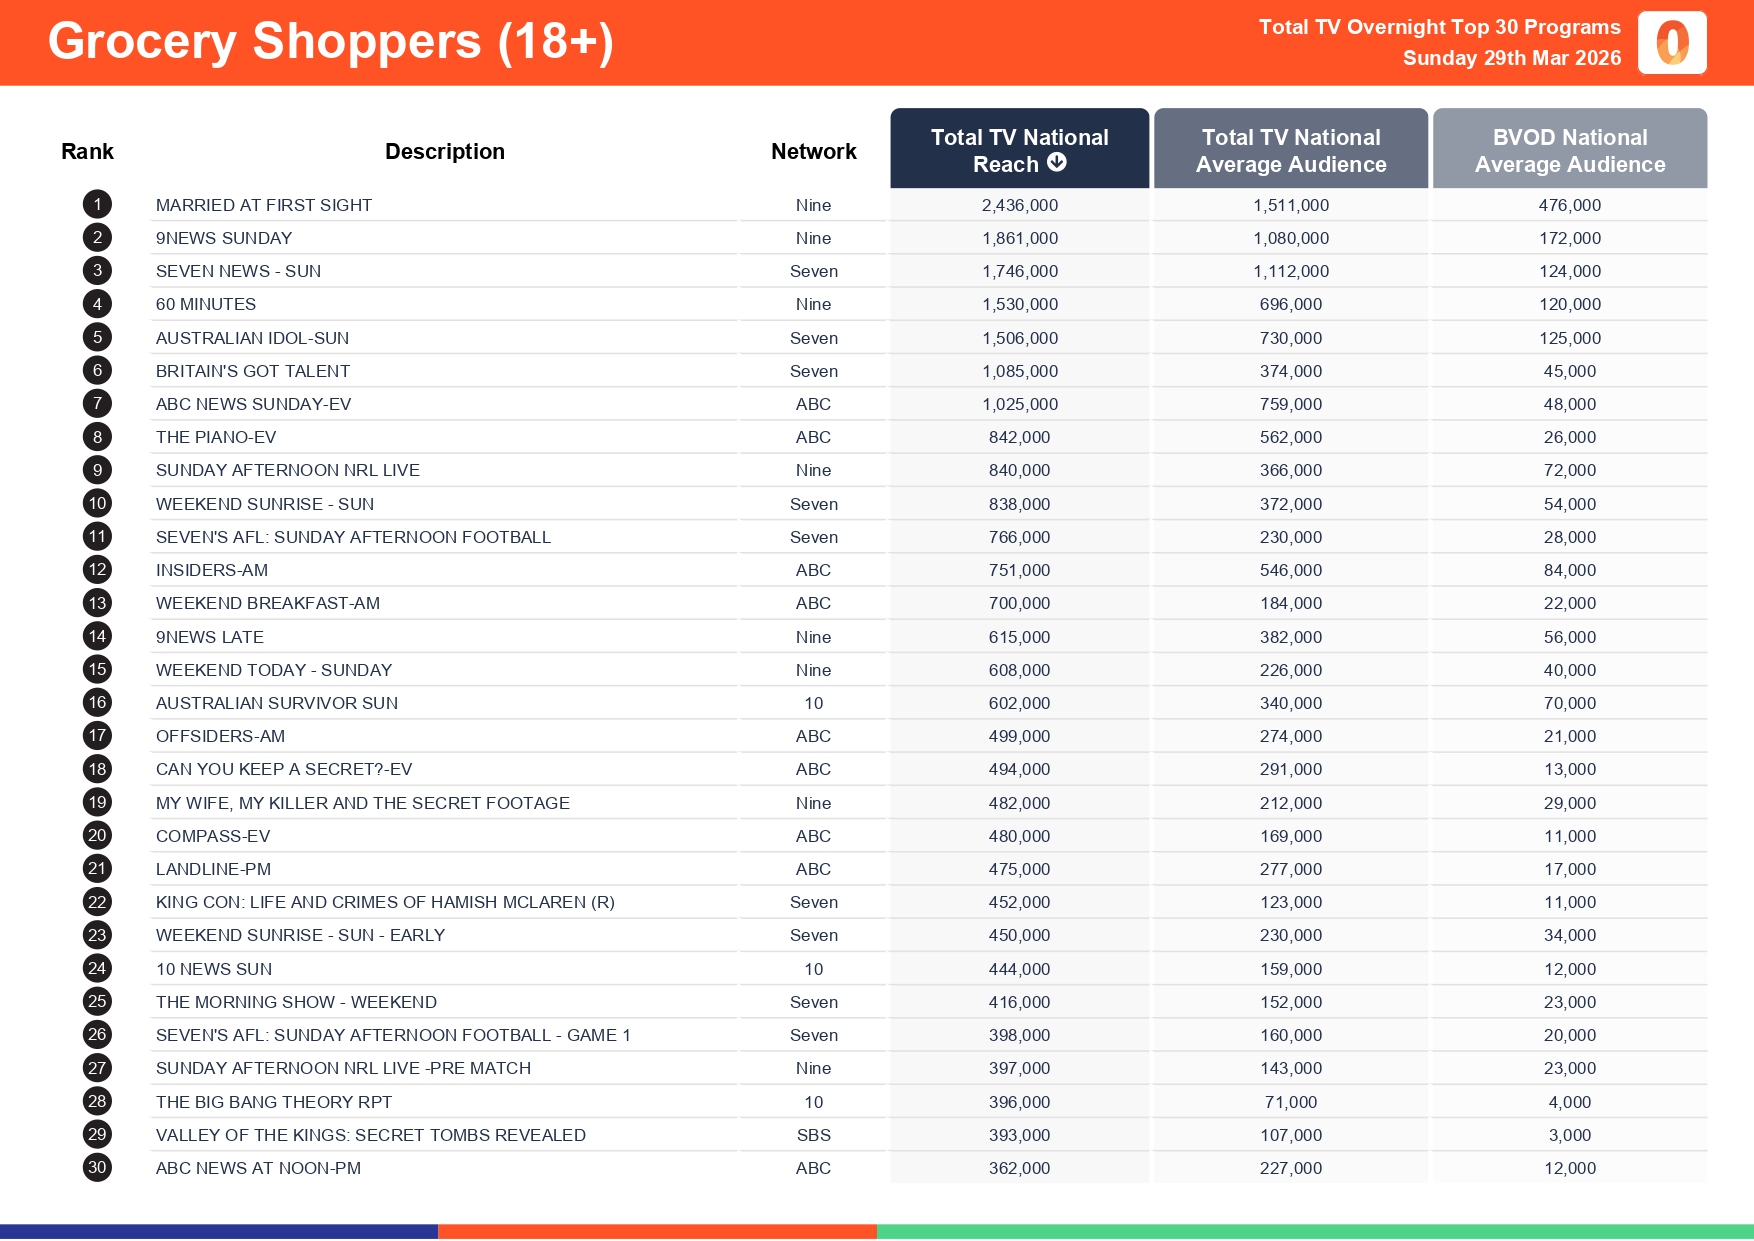Screen dimensions: 1754x1241
Task: Click the green segment of bottom bar
Action: pyautogui.click(x=1314, y=1232)
